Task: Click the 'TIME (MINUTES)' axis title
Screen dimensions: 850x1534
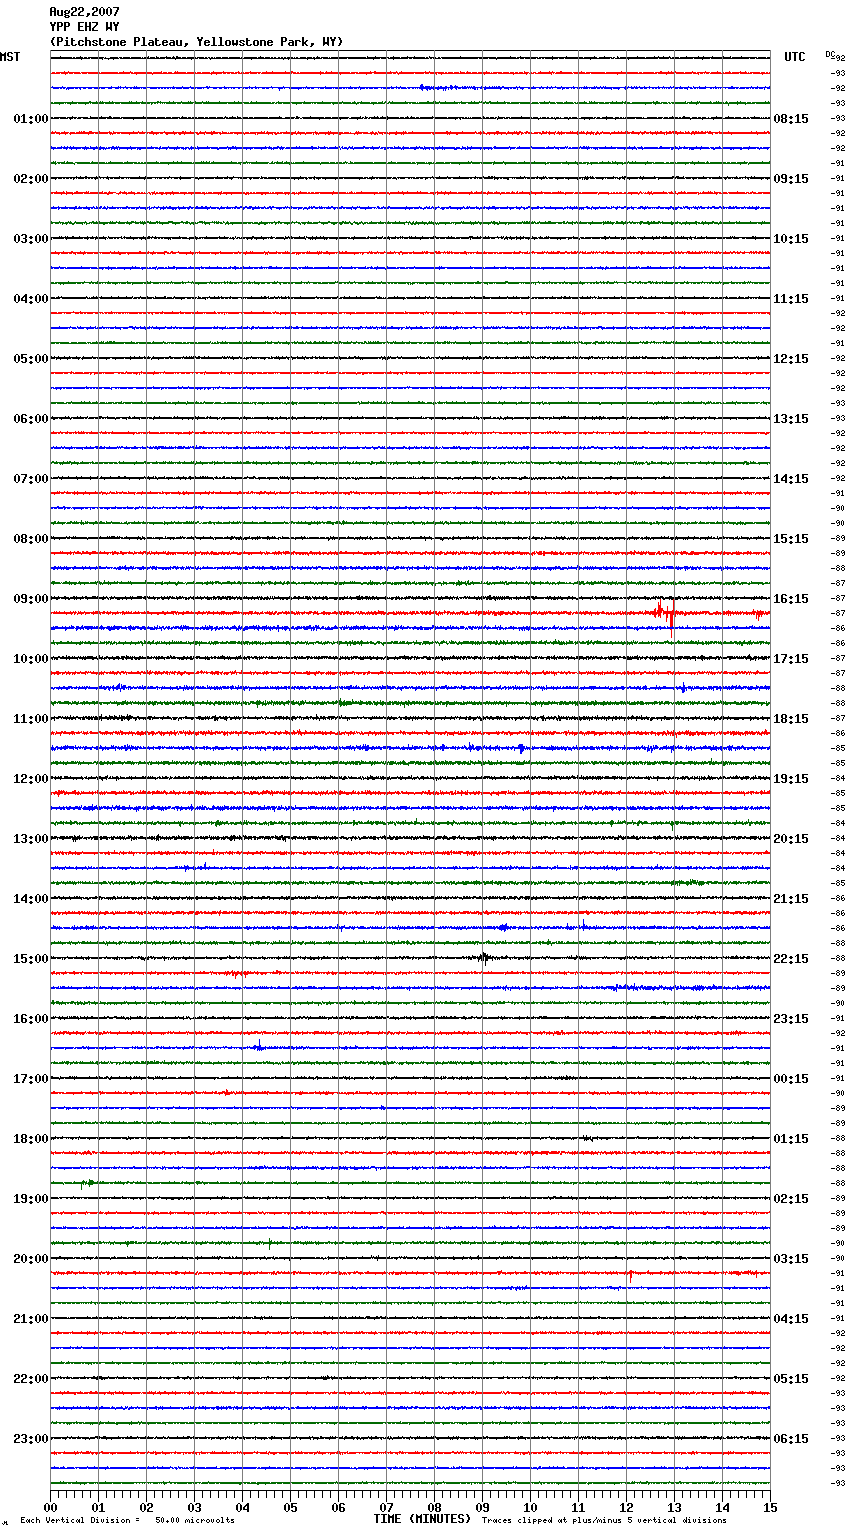Action: point(422,1519)
